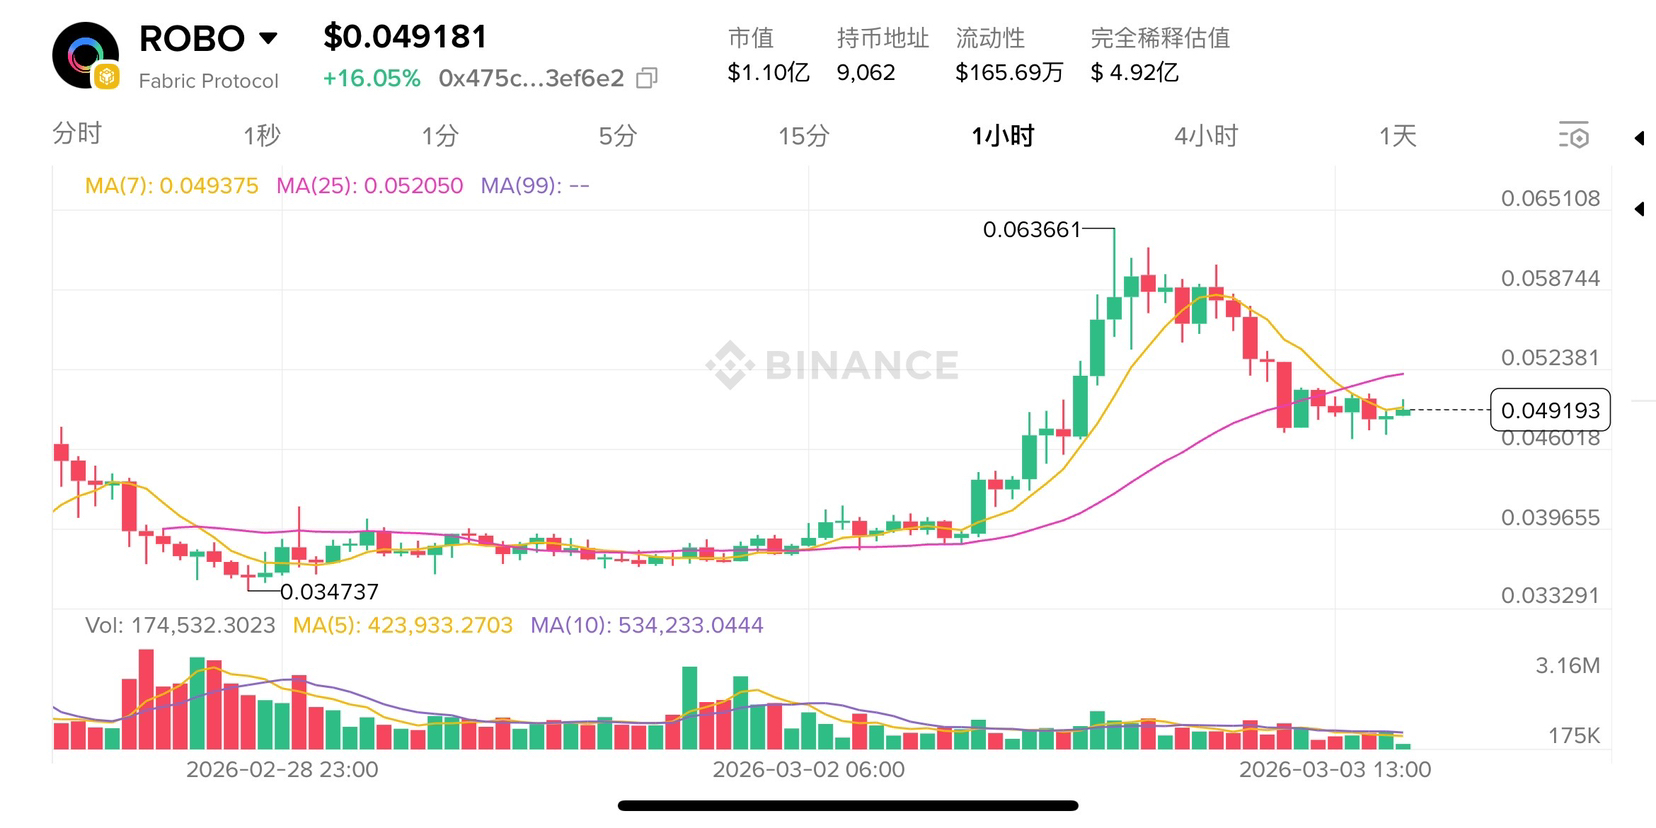Switch to the 分时 chart view
The width and height of the screenshot is (1656, 828).
(77, 134)
